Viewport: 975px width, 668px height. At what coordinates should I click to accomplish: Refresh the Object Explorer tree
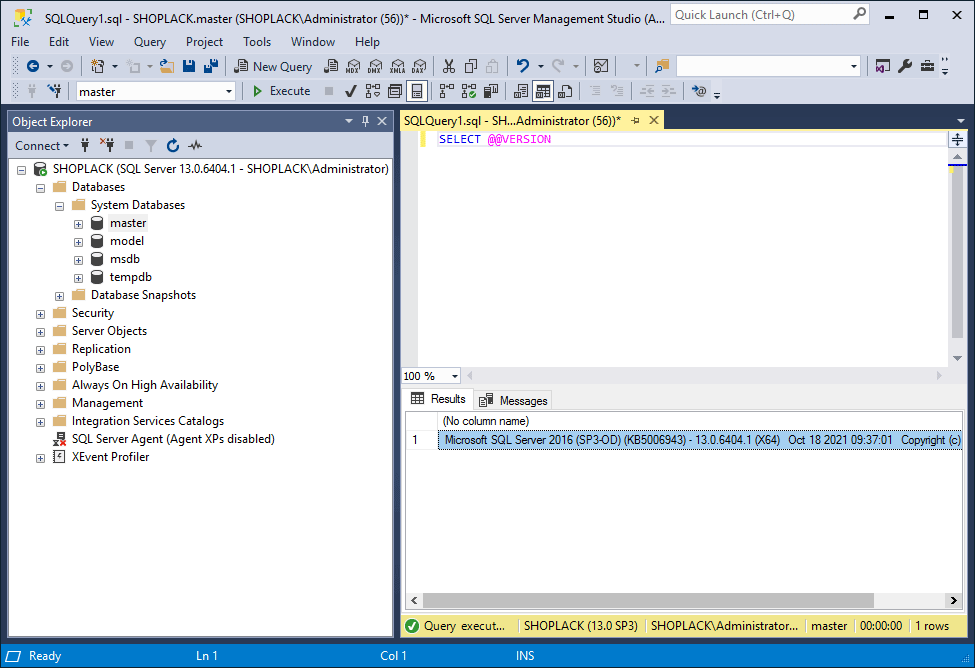click(x=173, y=146)
